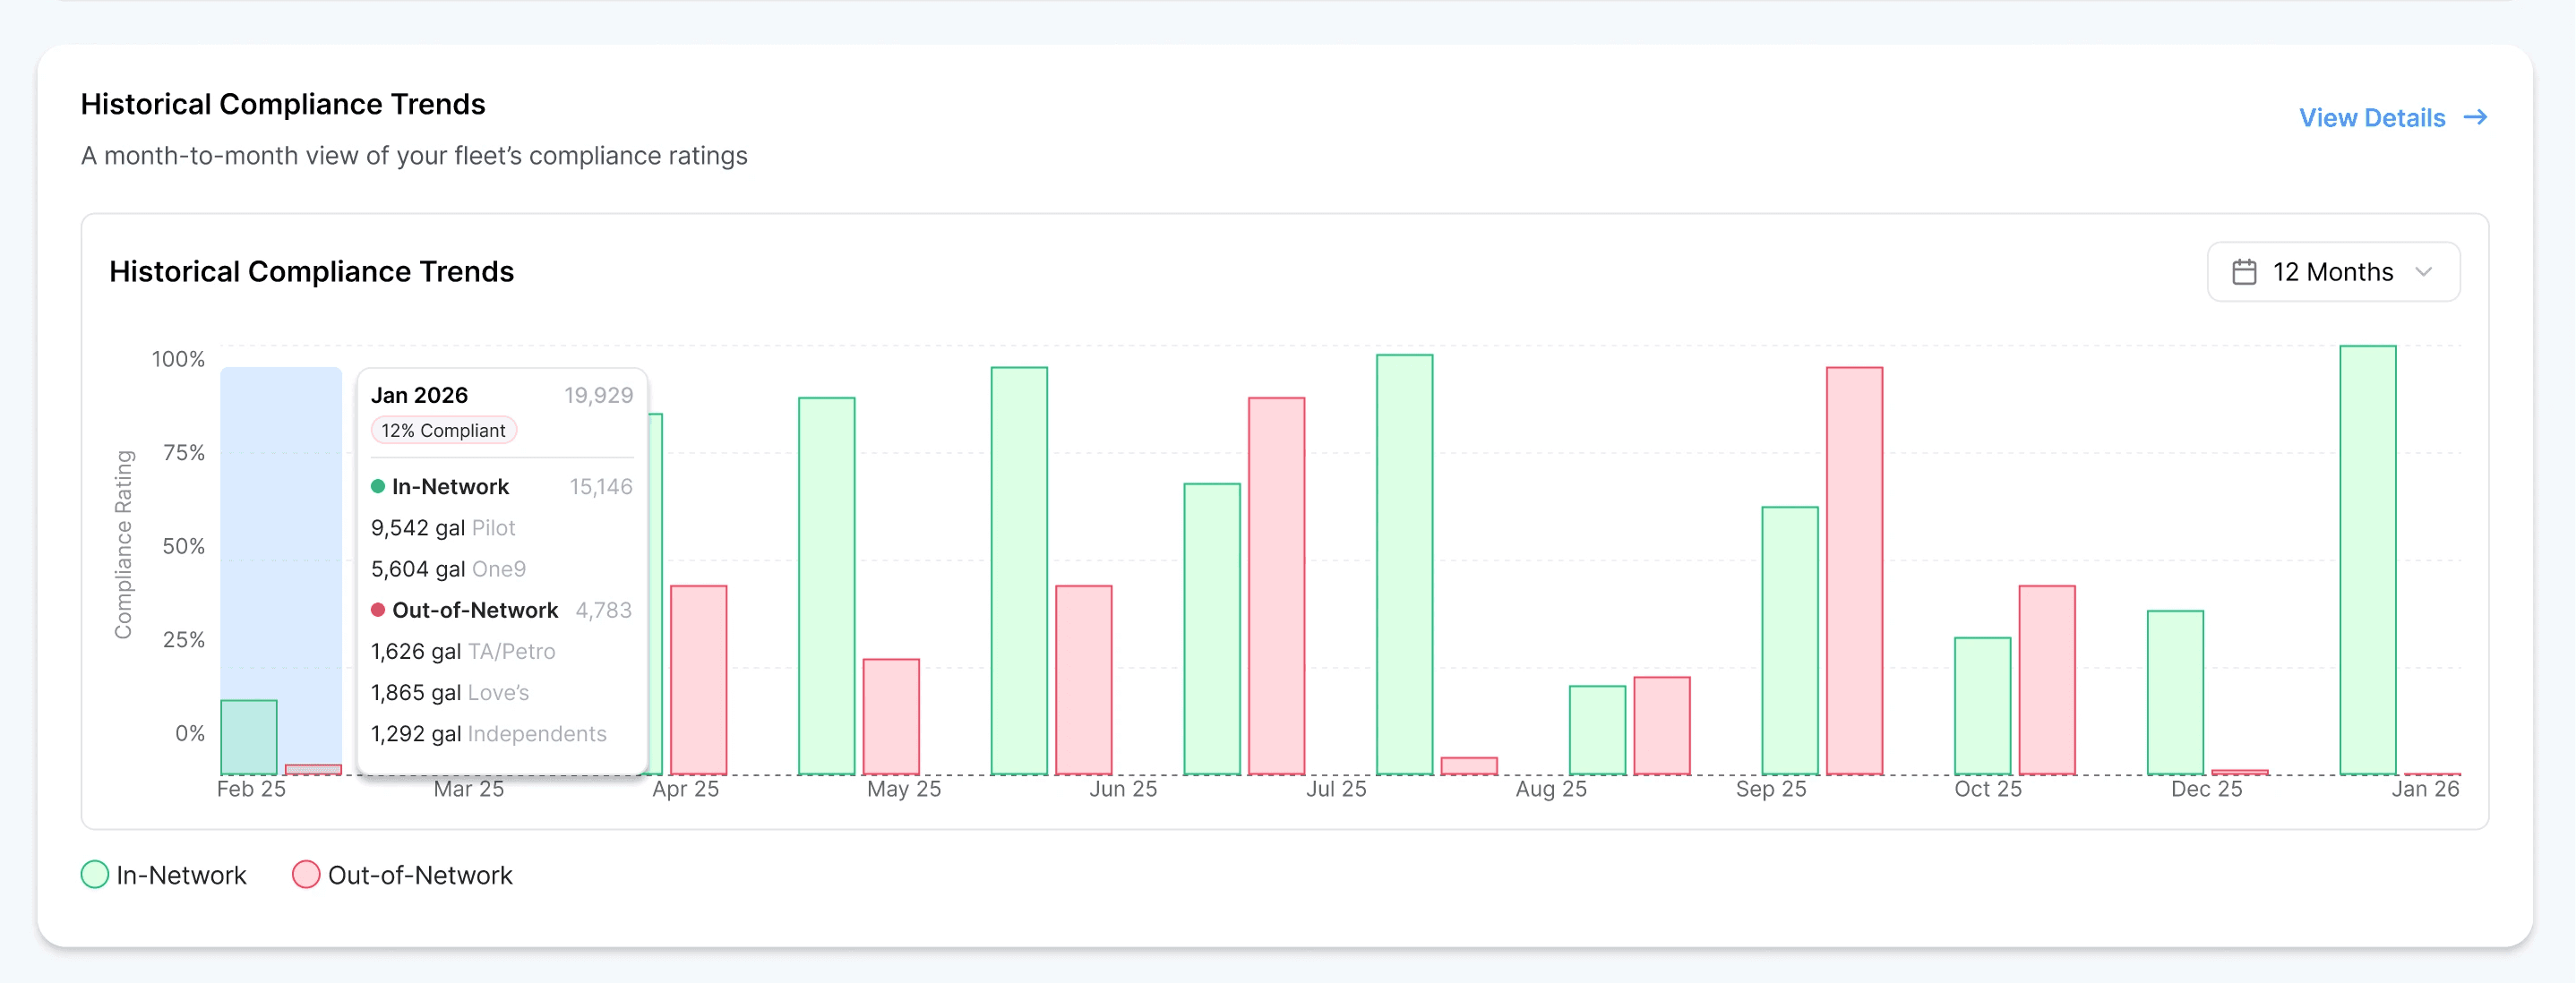Click the Aug 25 axis label

pyautogui.click(x=1550, y=789)
